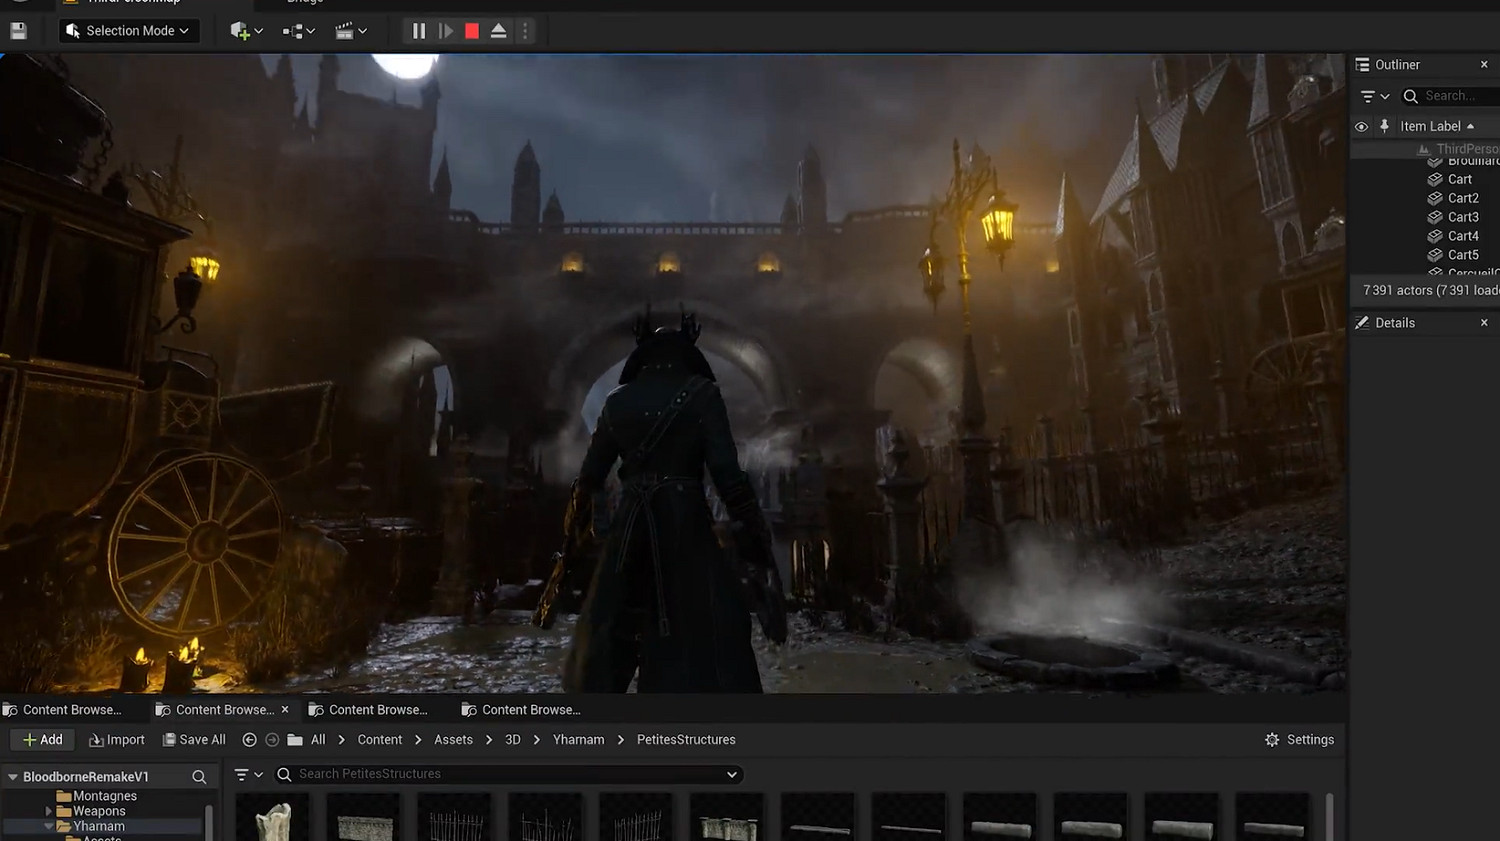Click the Save All button
The height and width of the screenshot is (841, 1500).
tap(194, 740)
